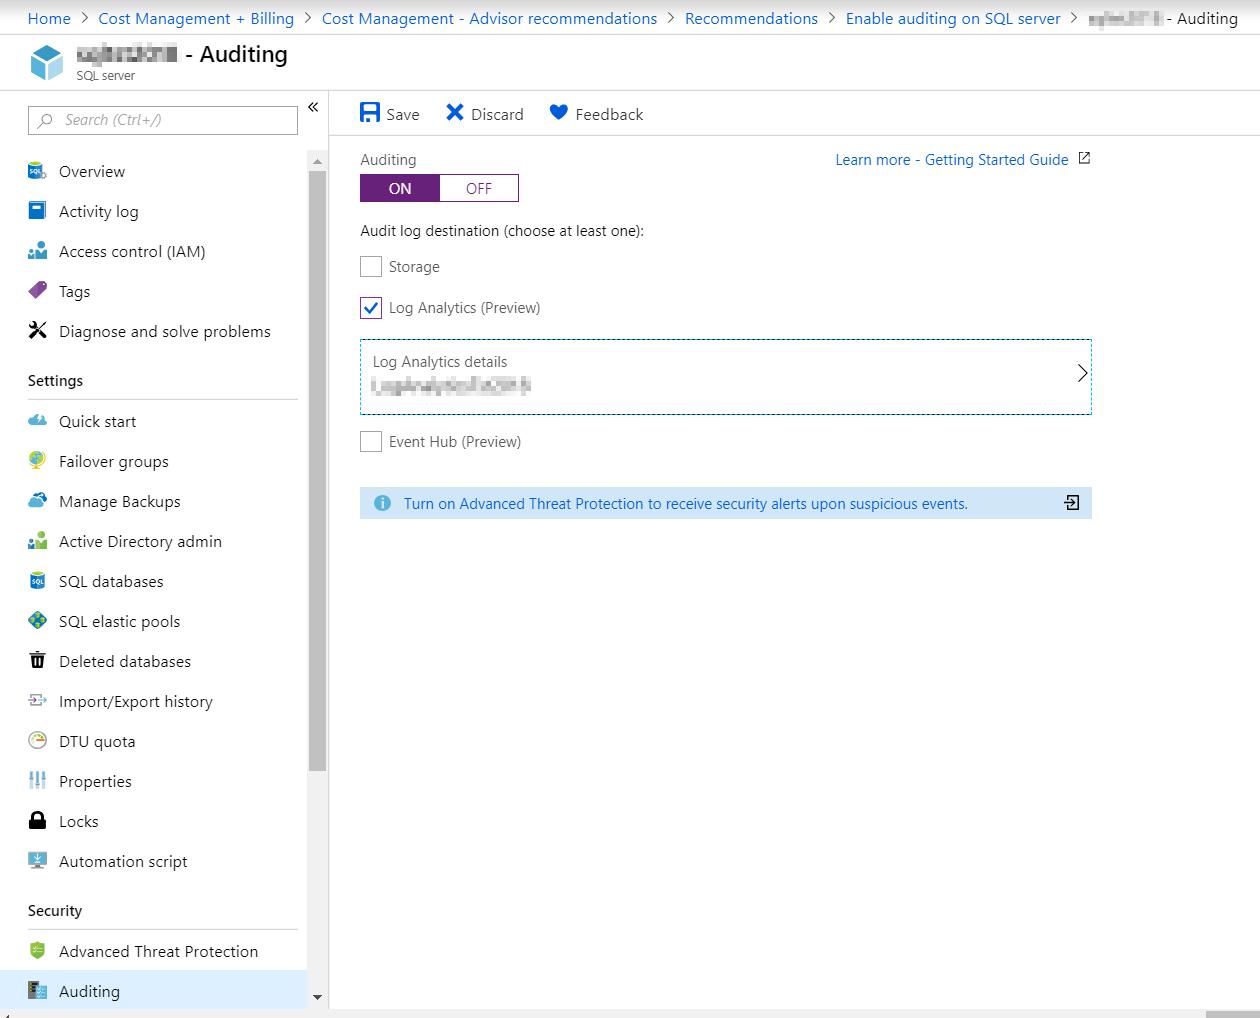The height and width of the screenshot is (1018, 1260).
Task: Go to Cost Management + Billing breadcrumb
Action: 196,18
